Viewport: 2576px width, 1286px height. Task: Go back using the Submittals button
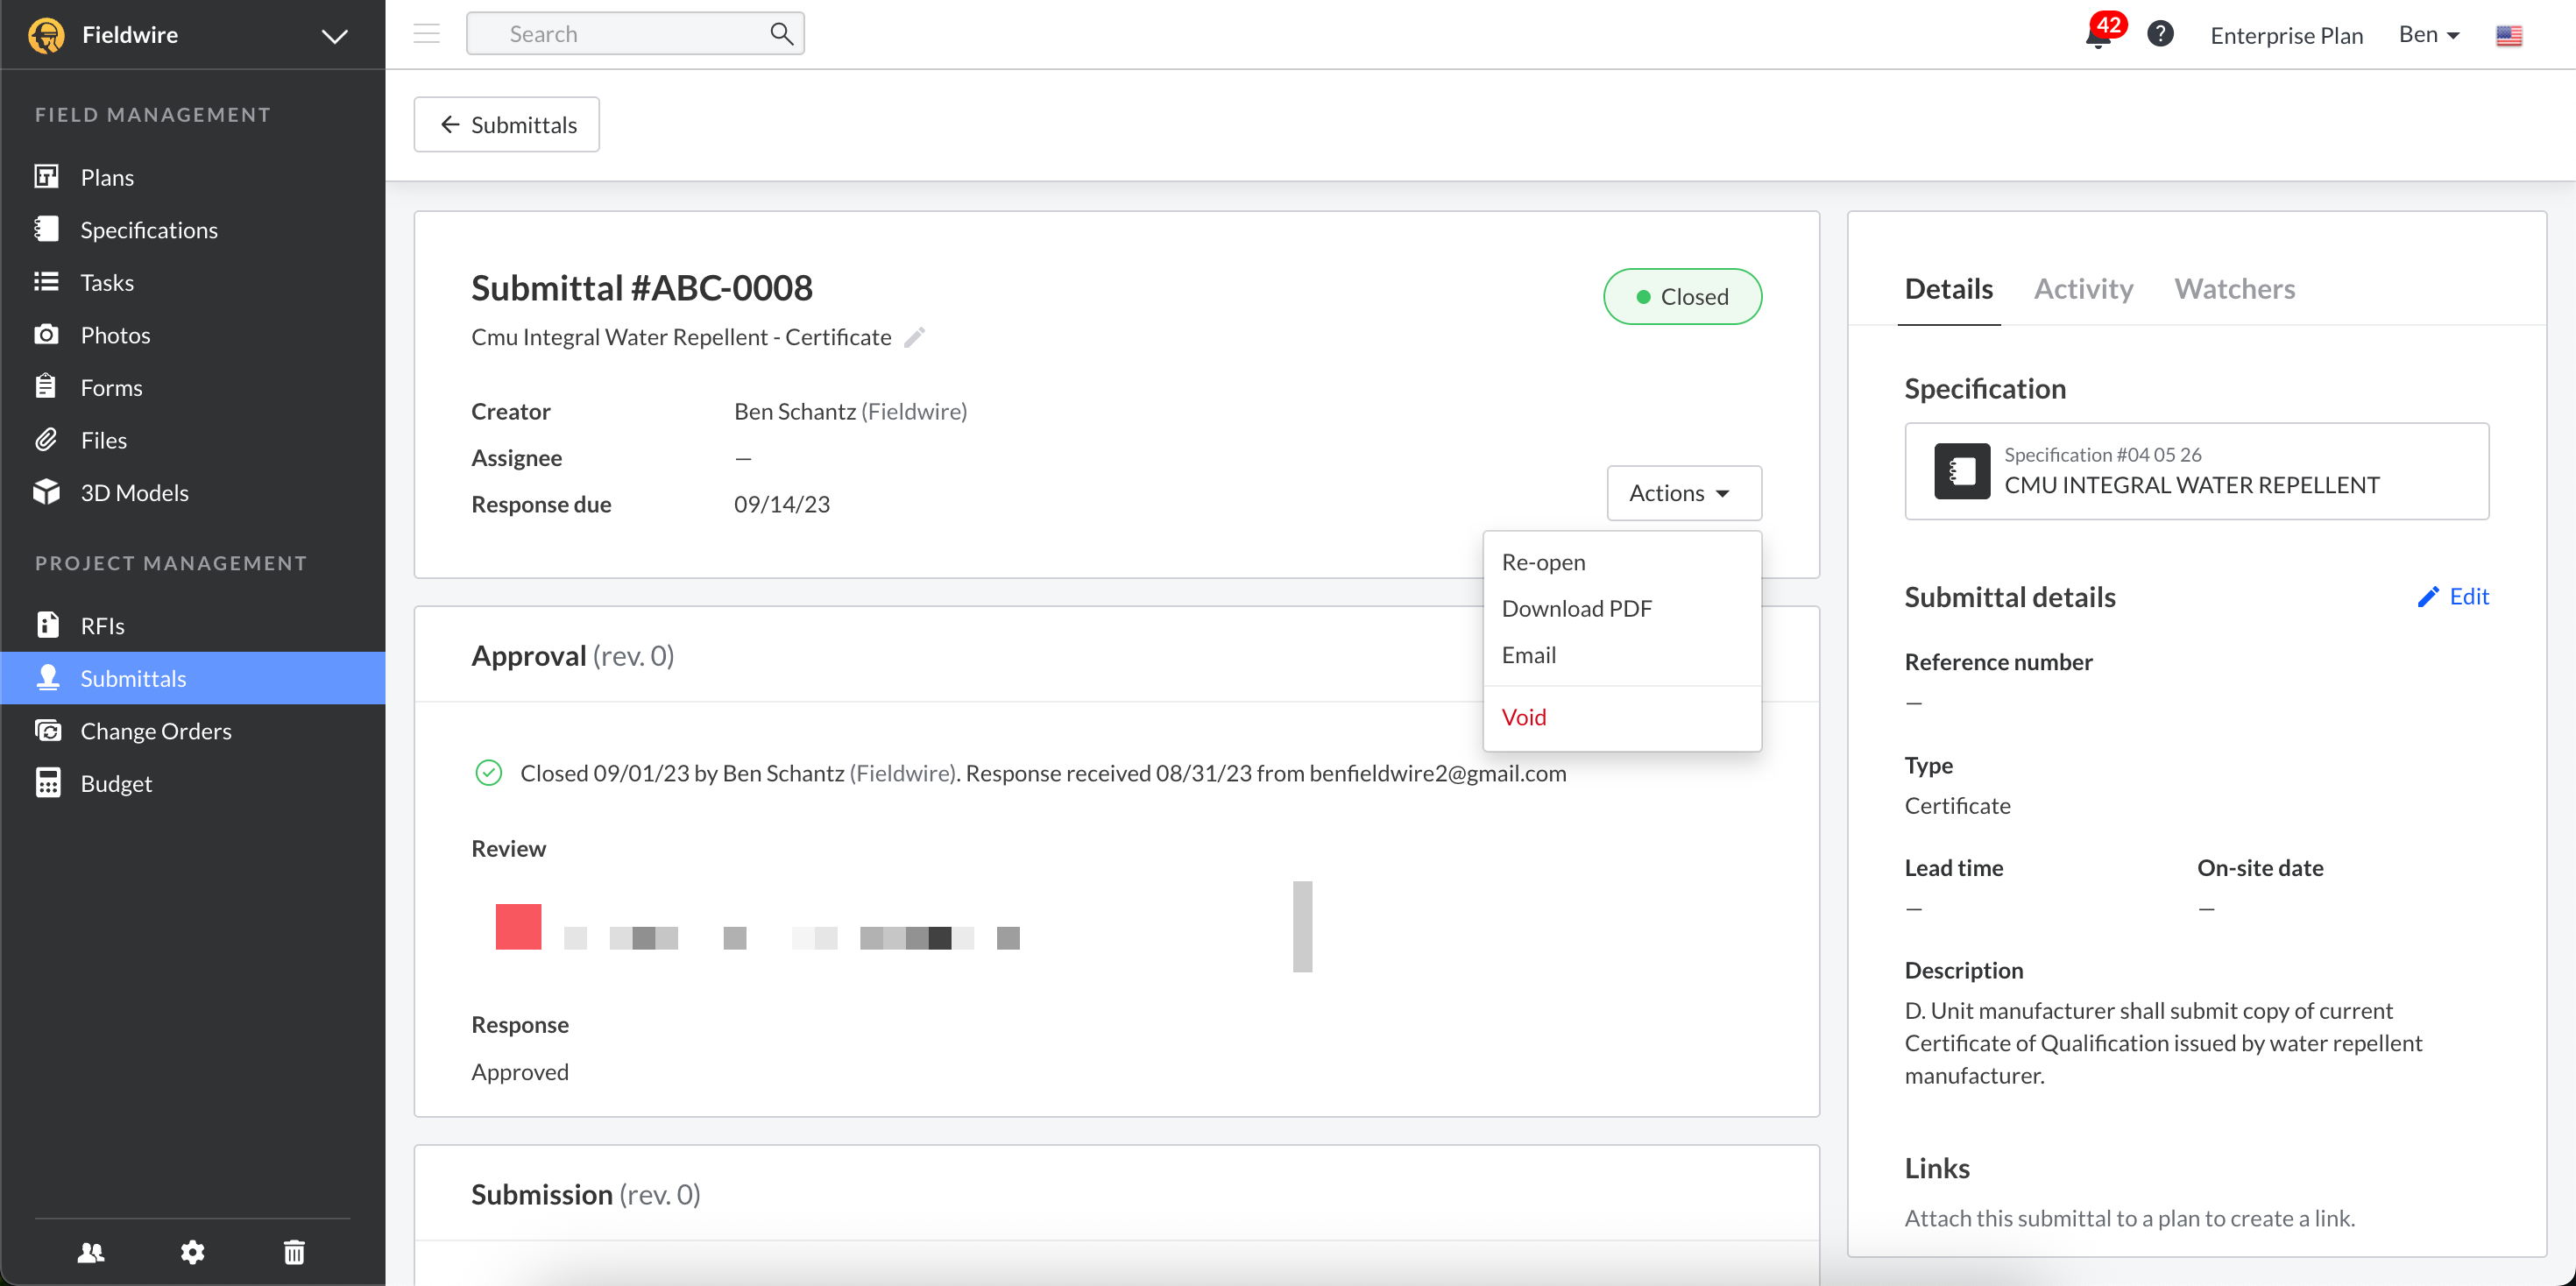[507, 125]
